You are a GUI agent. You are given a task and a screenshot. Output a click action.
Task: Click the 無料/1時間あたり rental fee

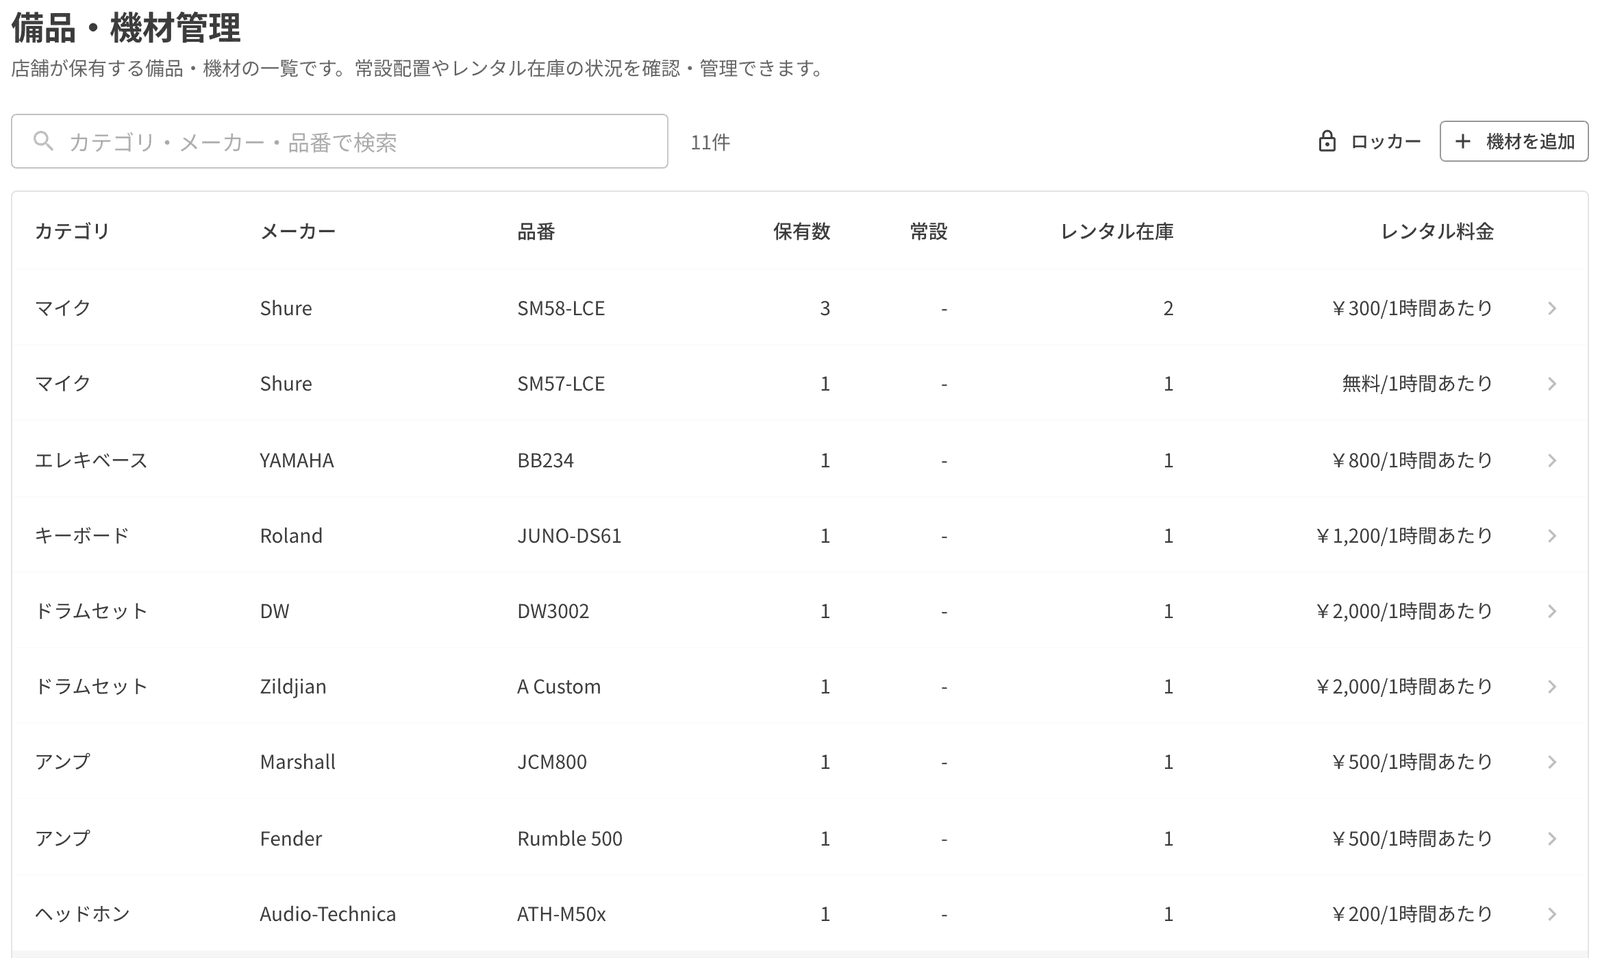pos(1417,384)
